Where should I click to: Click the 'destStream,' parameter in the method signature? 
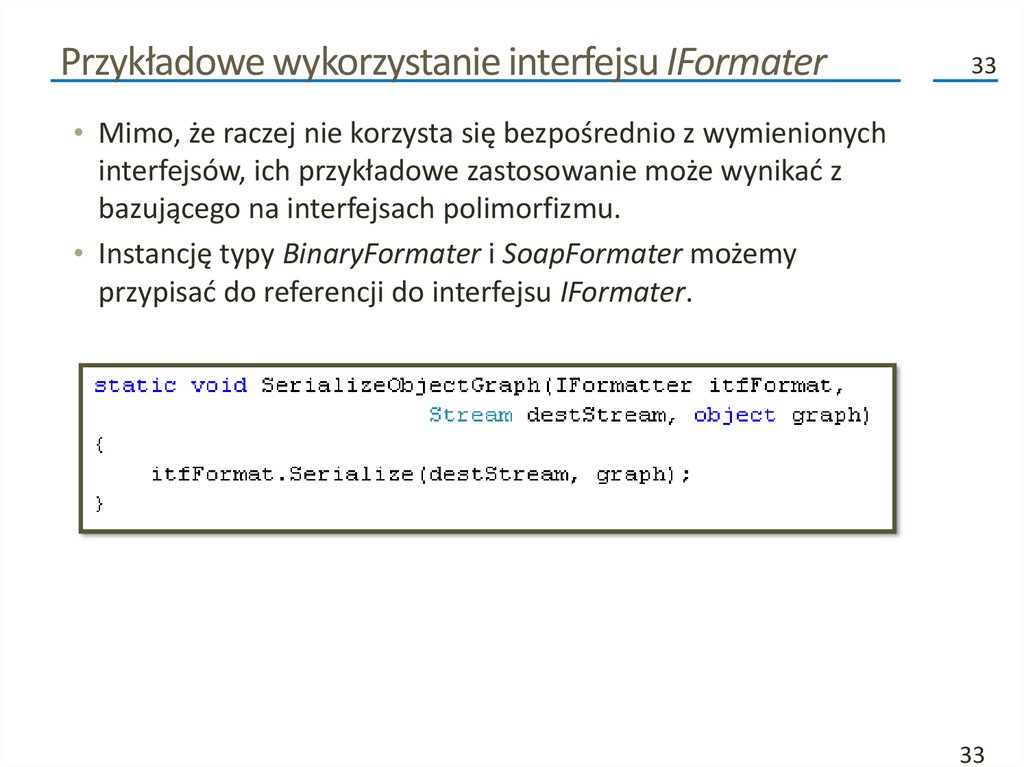[601, 415]
